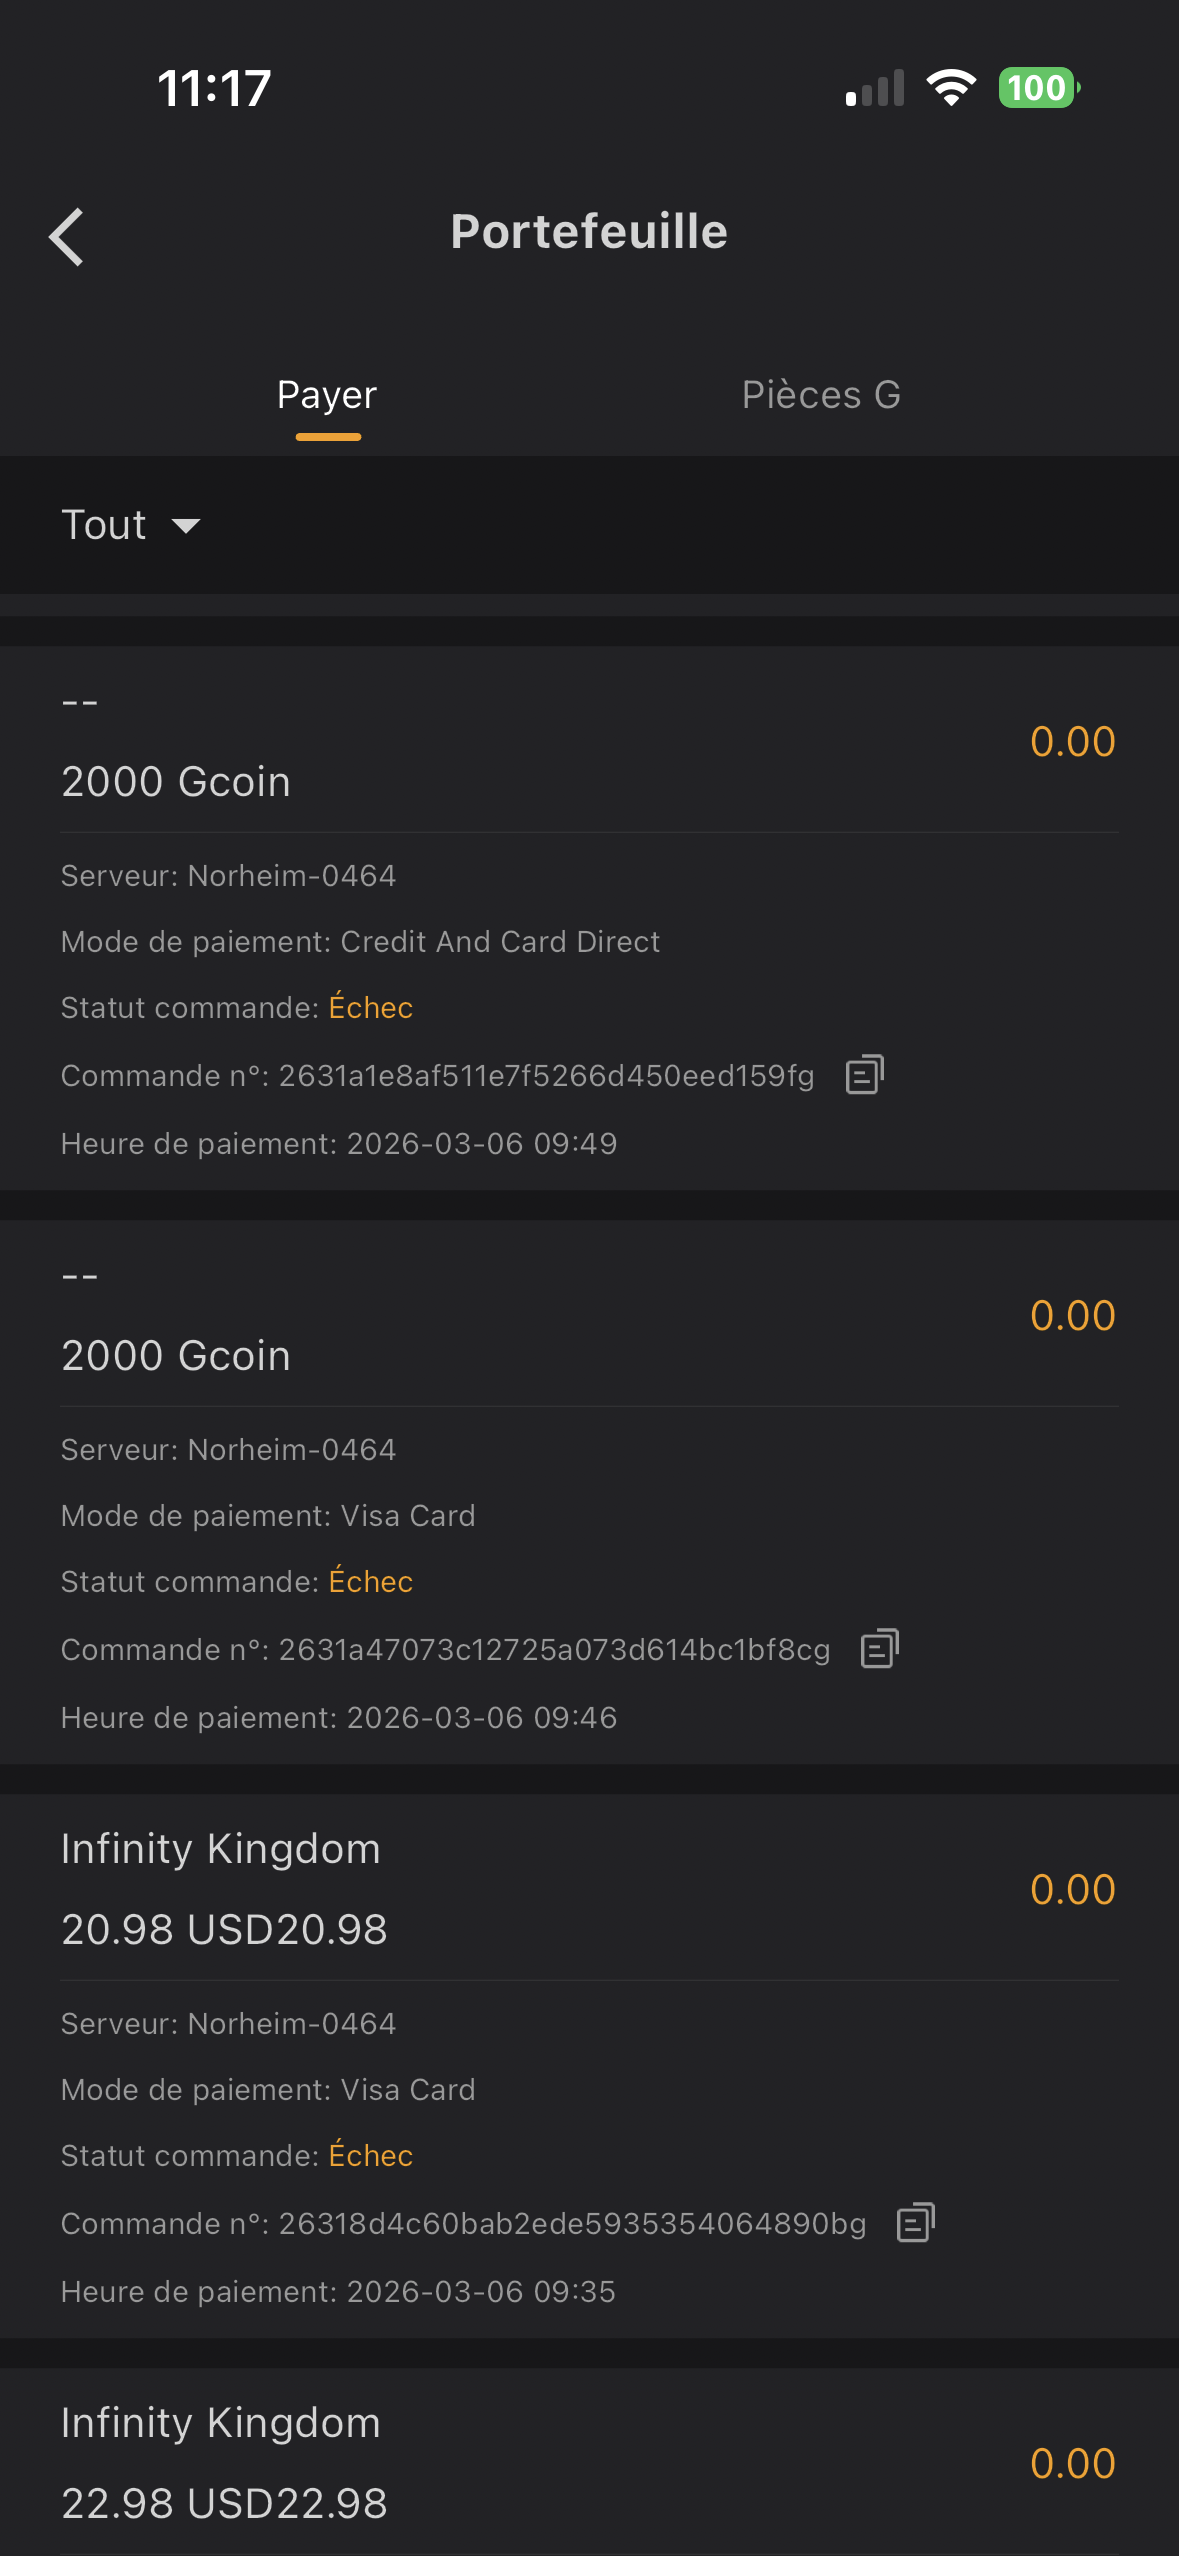Select the Payer tab
The width and height of the screenshot is (1179, 2556).
point(327,395)
